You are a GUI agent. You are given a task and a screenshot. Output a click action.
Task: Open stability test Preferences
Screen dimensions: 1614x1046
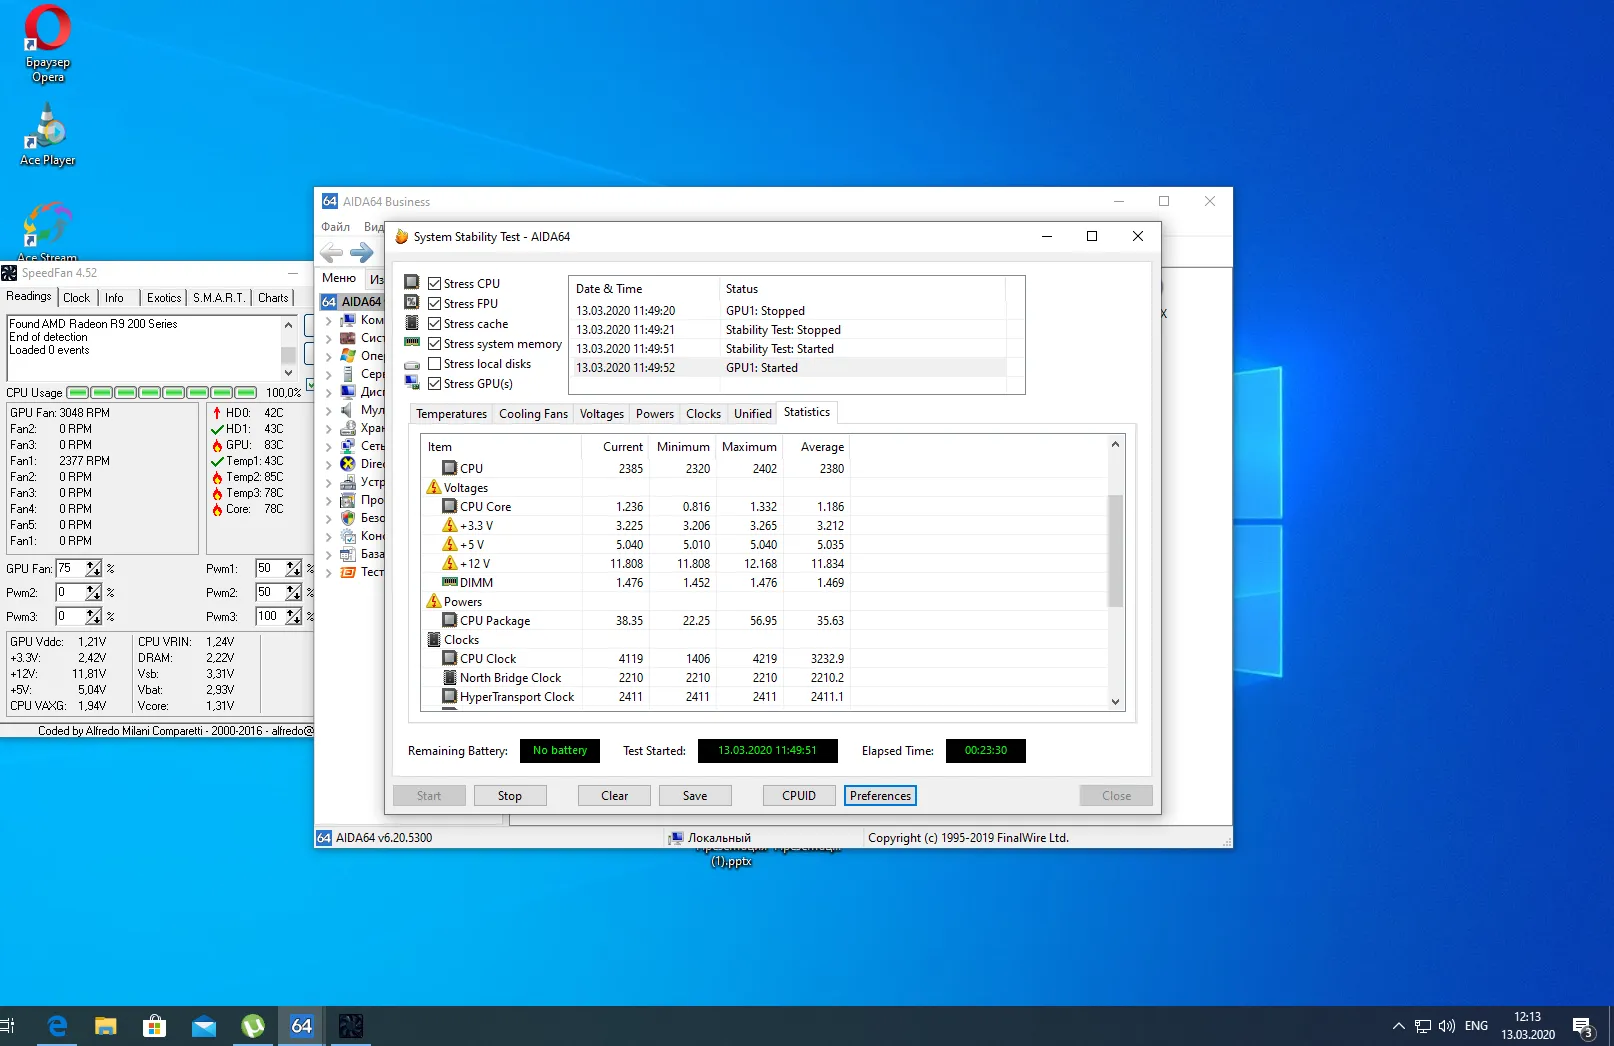click(880, 796)
